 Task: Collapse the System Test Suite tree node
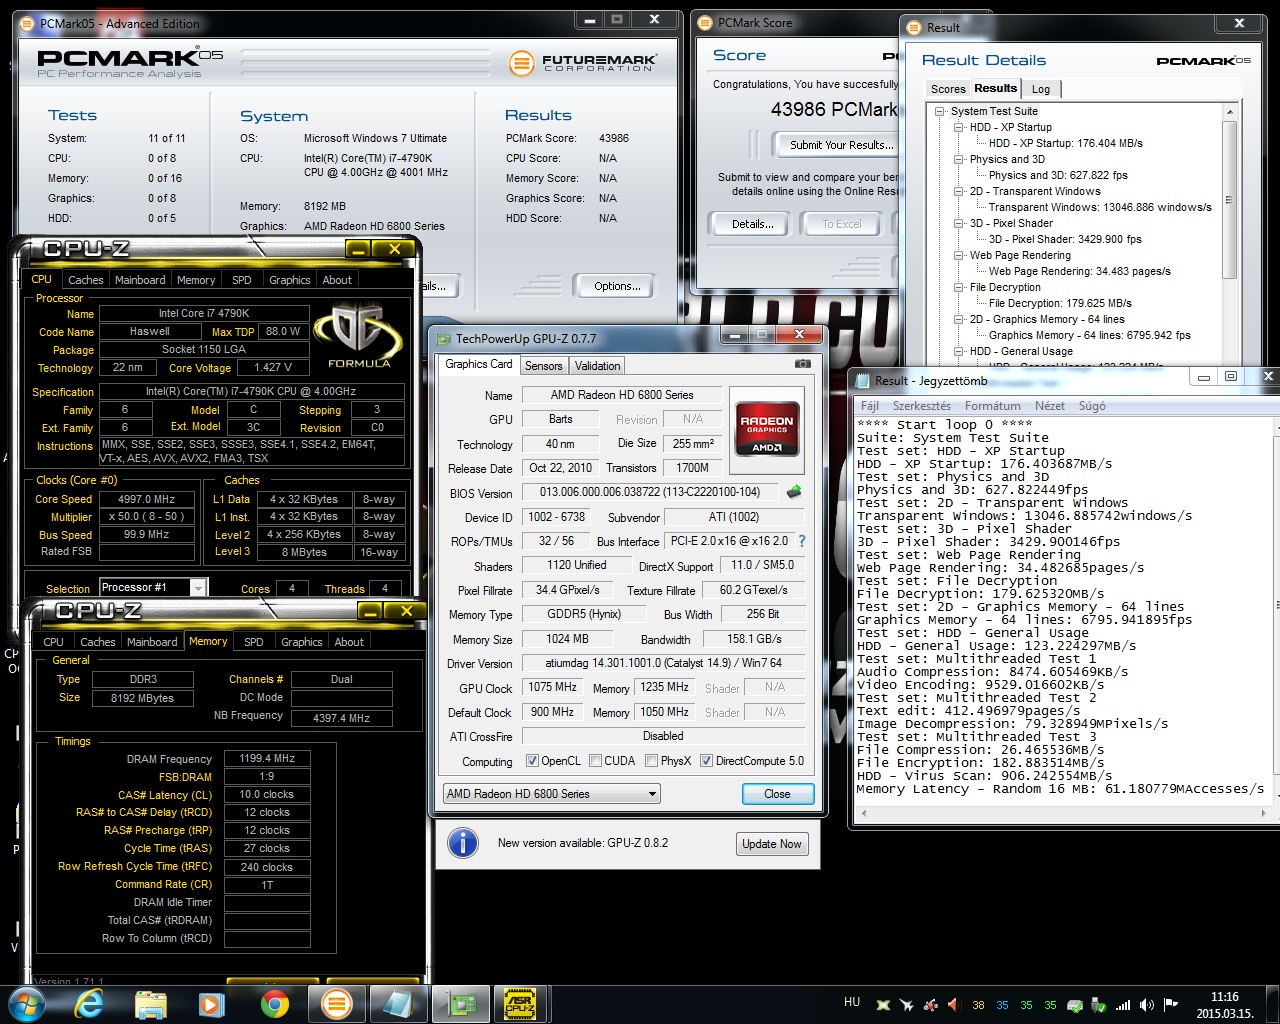click(939, 111)
